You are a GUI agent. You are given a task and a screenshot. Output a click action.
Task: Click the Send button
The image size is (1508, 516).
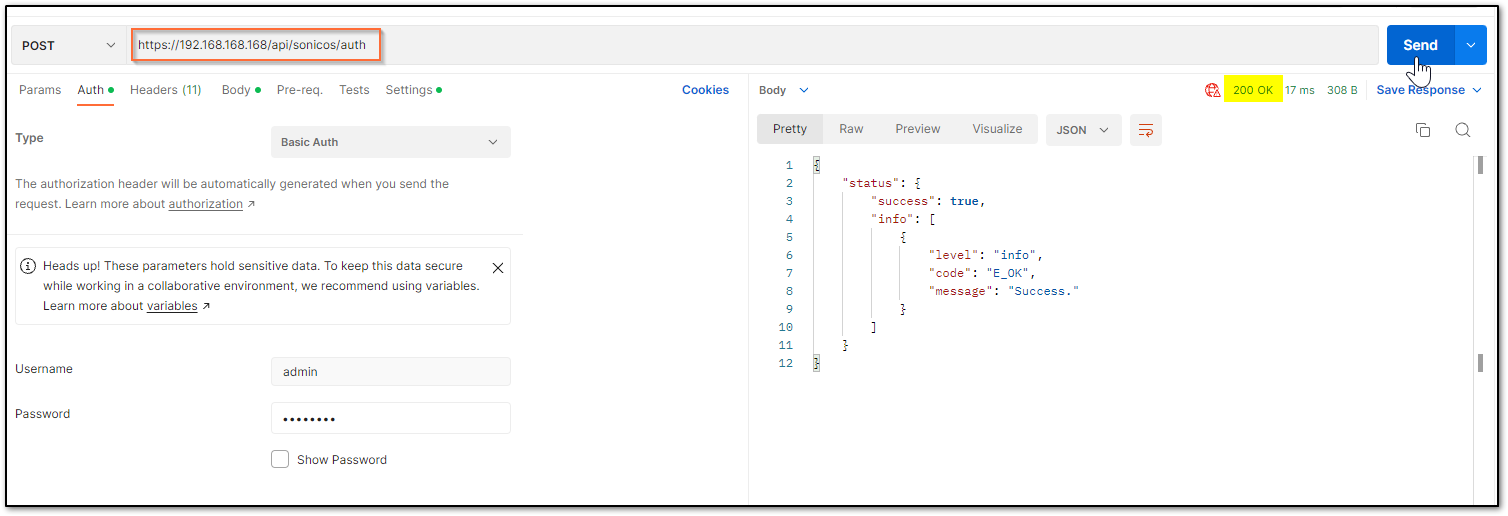1420,45
